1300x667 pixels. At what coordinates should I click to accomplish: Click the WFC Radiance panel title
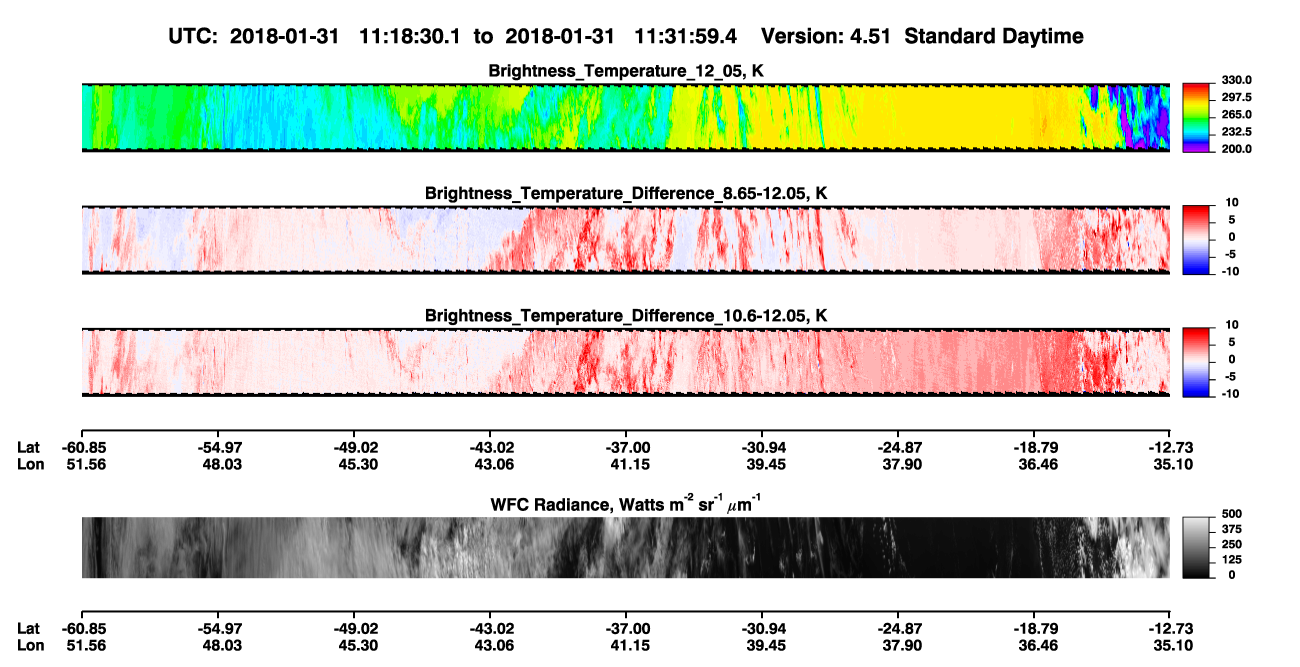[626, 504]
